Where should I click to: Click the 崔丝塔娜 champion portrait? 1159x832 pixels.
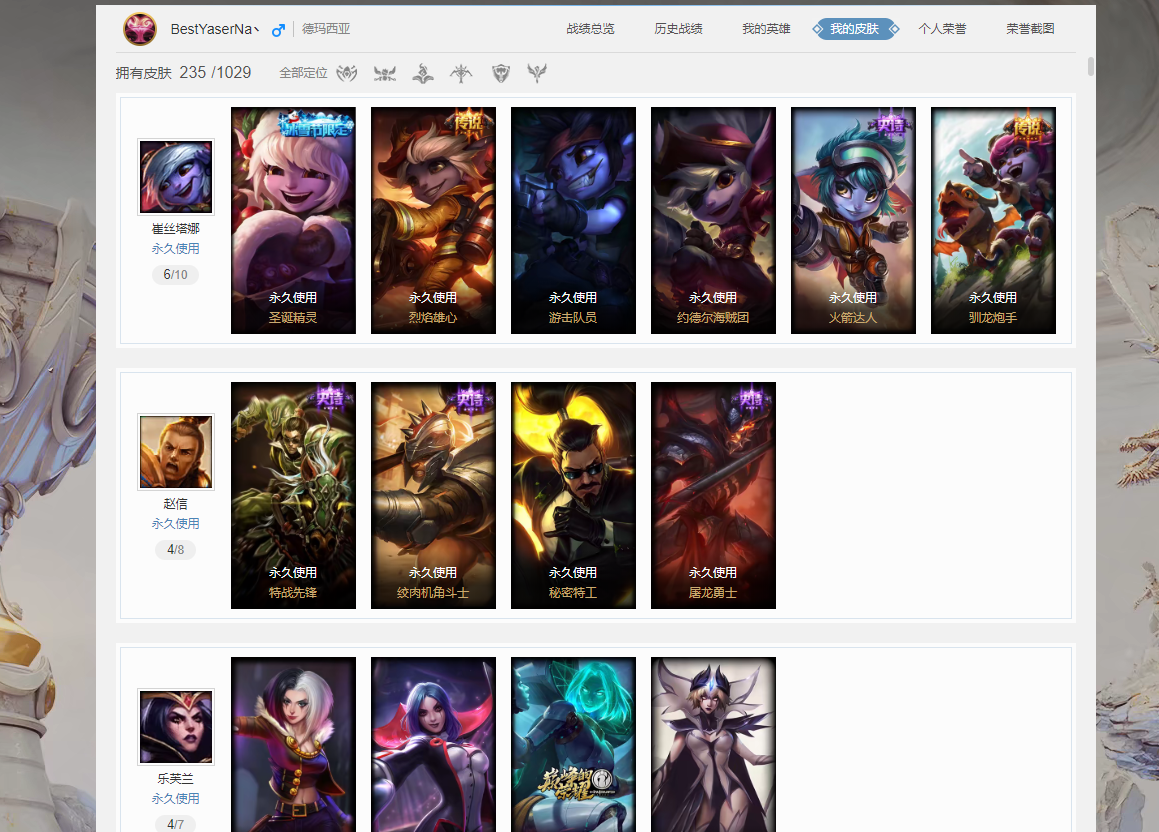pos(176,177)
